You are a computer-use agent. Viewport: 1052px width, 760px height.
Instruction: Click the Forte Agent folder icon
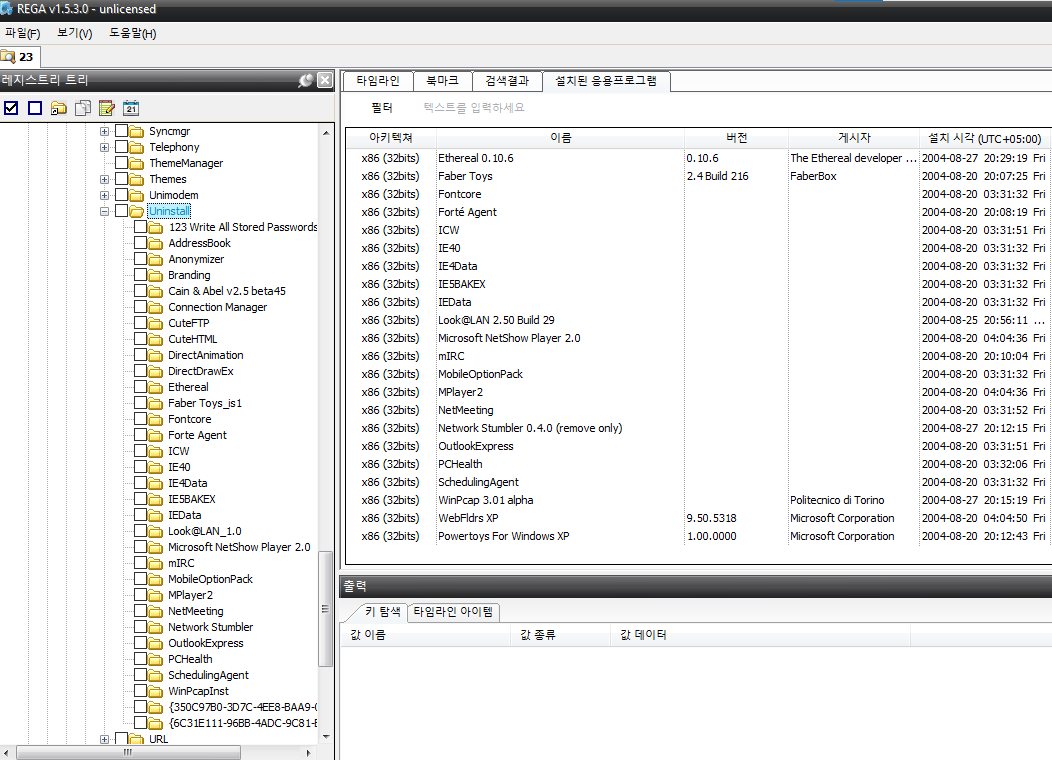point(156,435)
